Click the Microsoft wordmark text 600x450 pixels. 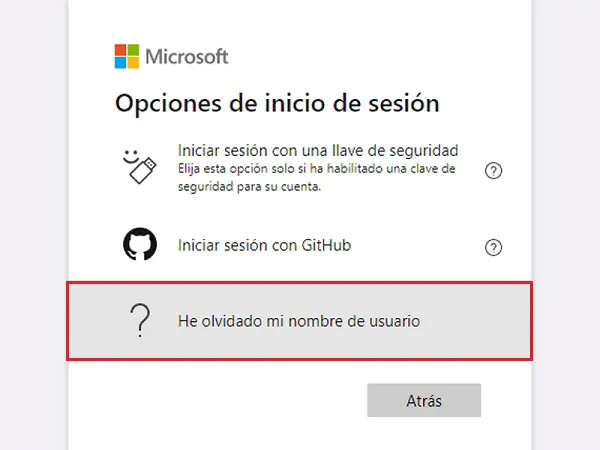(187, 56)
